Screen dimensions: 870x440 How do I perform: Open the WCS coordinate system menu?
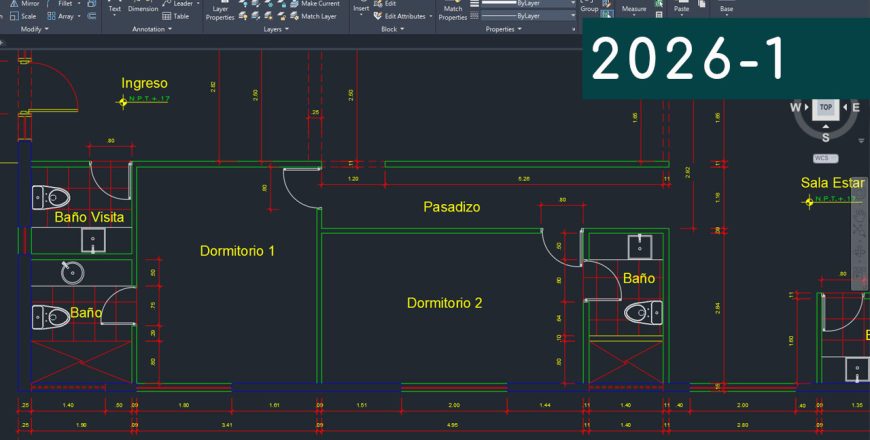tap(825, 158)
